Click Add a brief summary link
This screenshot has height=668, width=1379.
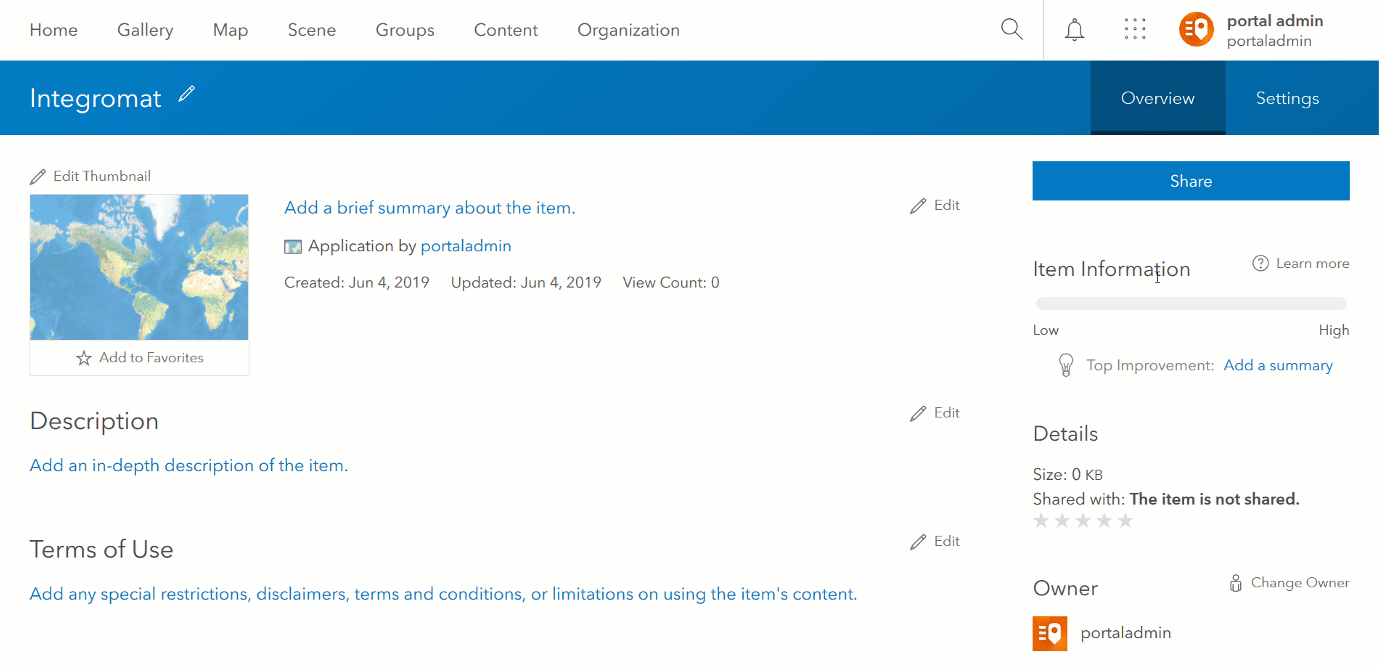(430, 208)
